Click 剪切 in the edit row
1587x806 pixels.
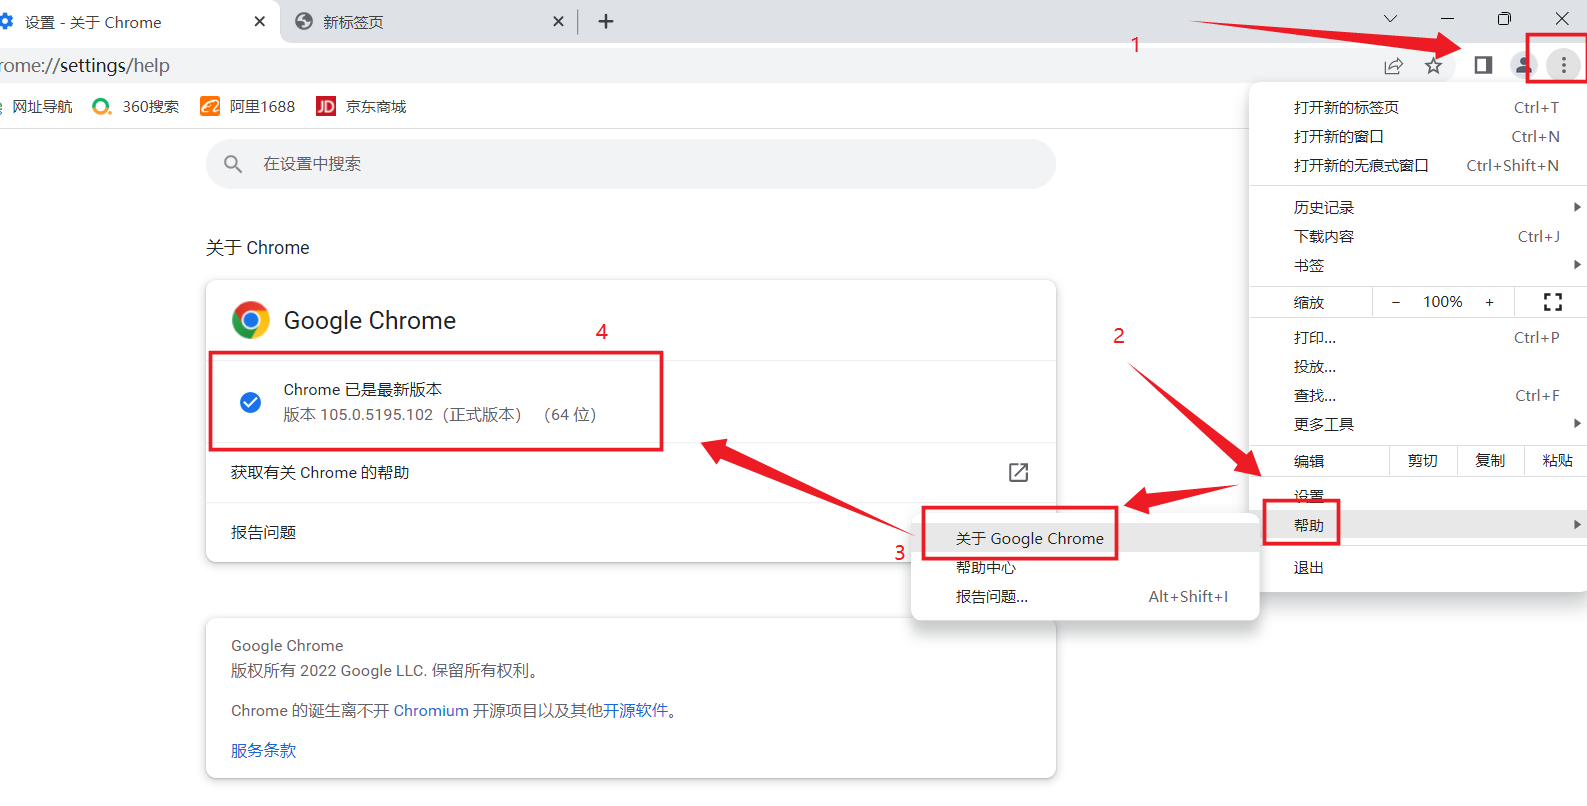click(x=1423, y=461)
